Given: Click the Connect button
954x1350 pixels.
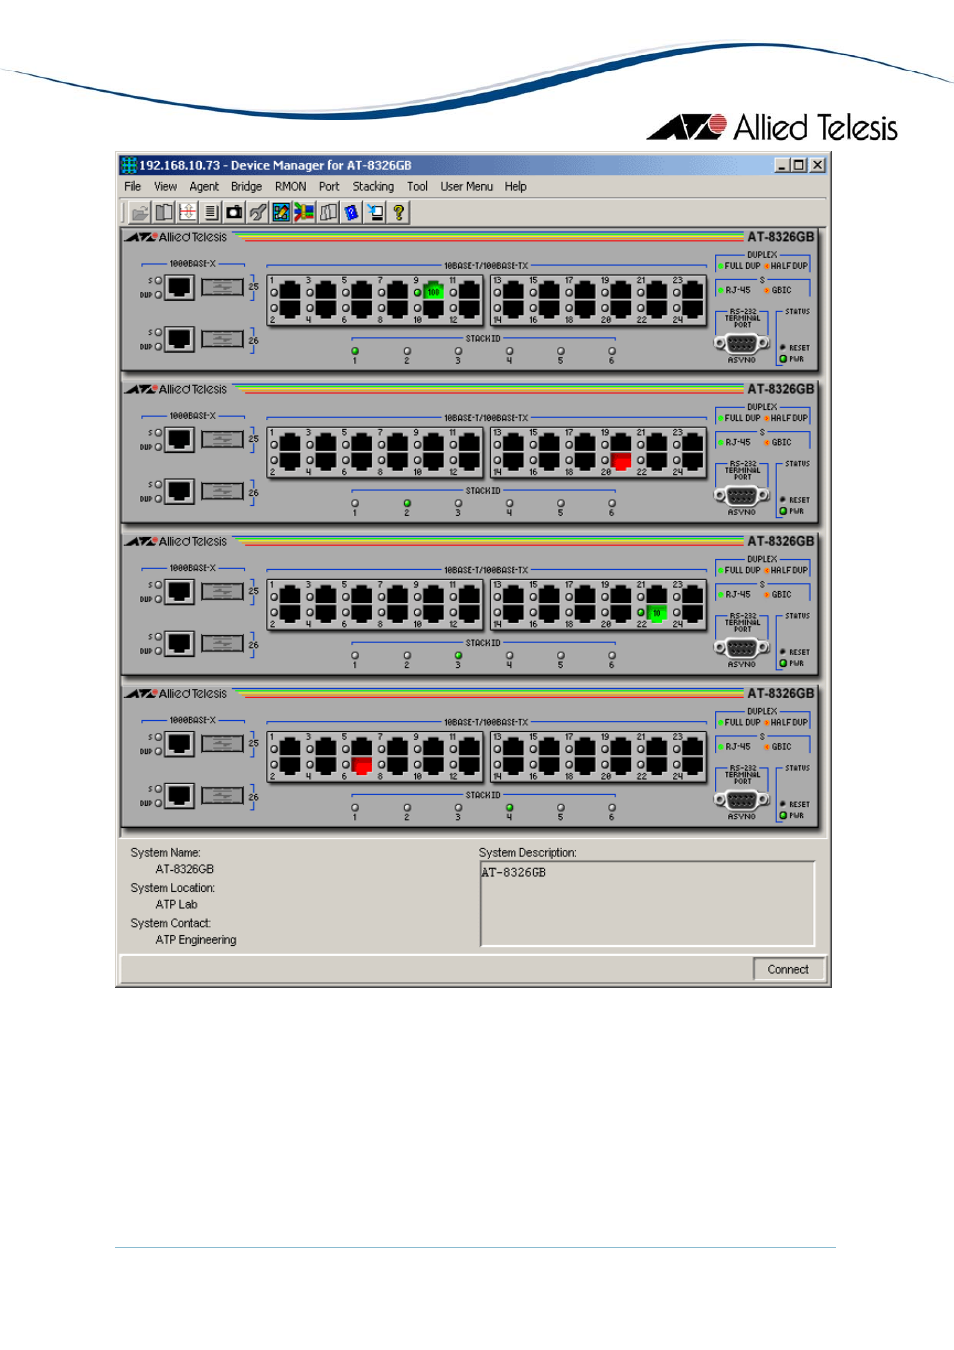Looking at the screenshot, I should pyautogui.click(x=788, y=969).
